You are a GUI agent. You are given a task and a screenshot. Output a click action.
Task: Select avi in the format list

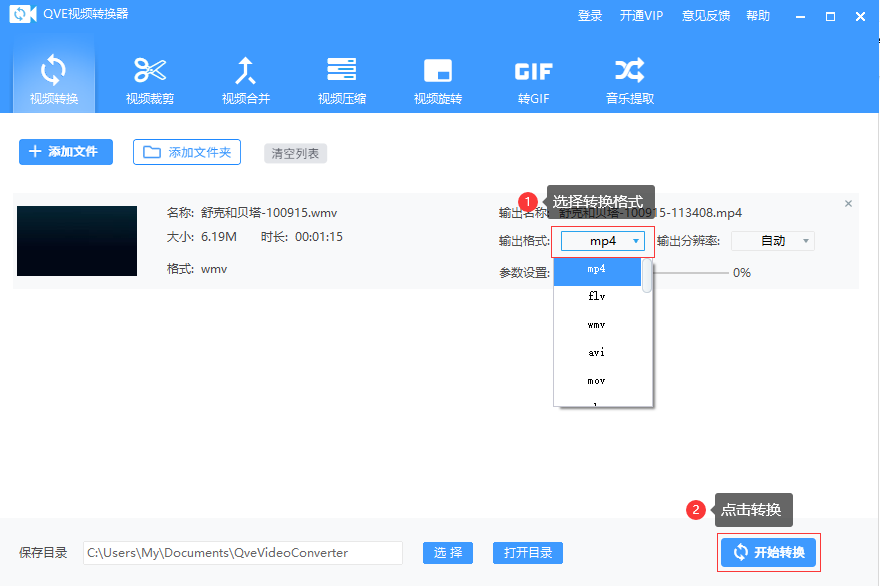pyautogui.click(x=597, y=352)
